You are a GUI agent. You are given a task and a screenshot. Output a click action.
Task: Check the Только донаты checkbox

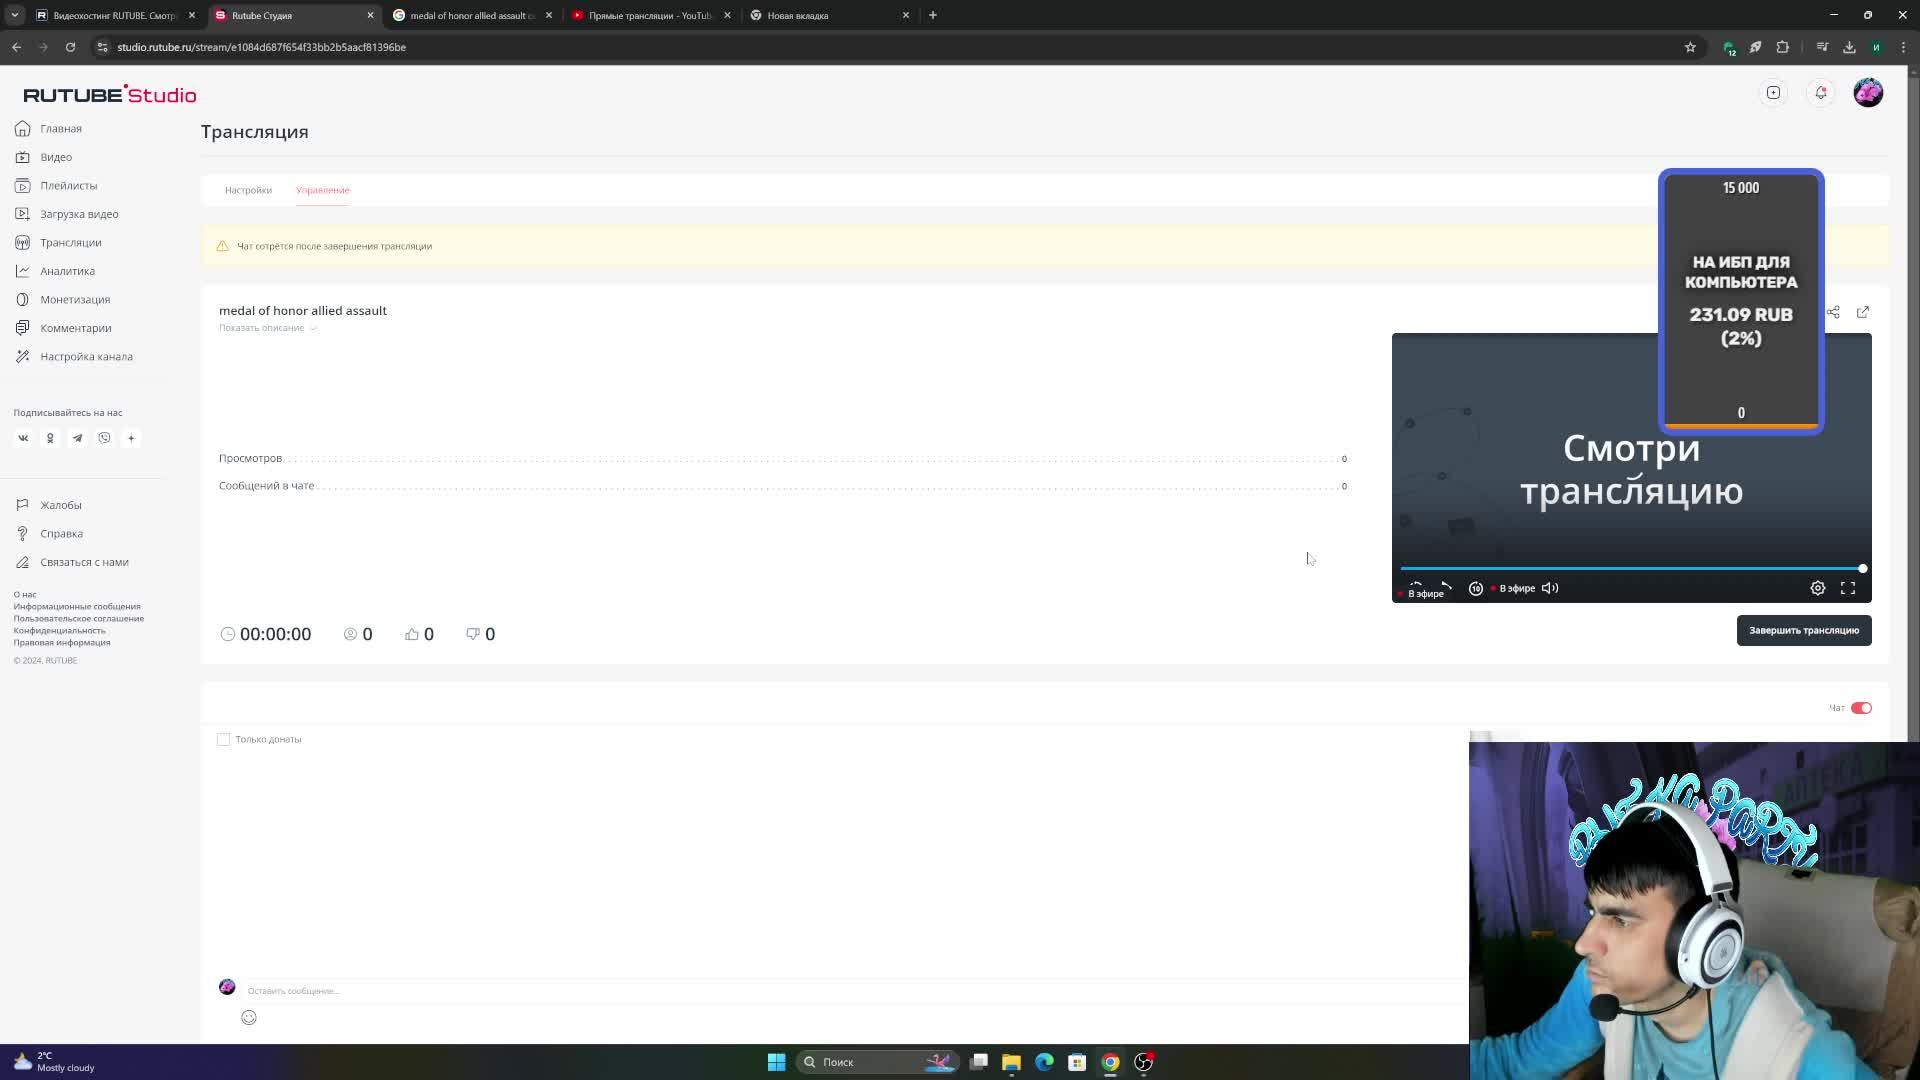coord(223,739)
